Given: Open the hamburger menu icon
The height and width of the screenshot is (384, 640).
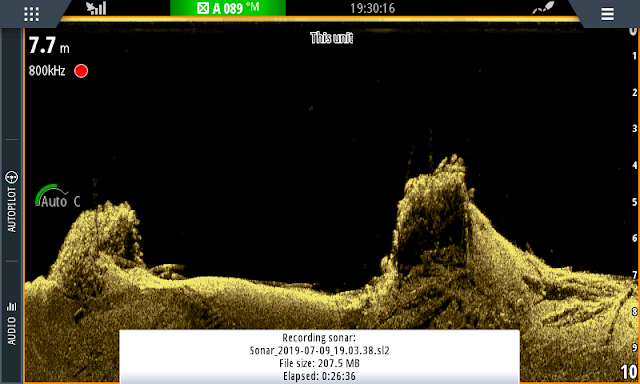Looking at the screenshot, I should click(x=607, y=14).
